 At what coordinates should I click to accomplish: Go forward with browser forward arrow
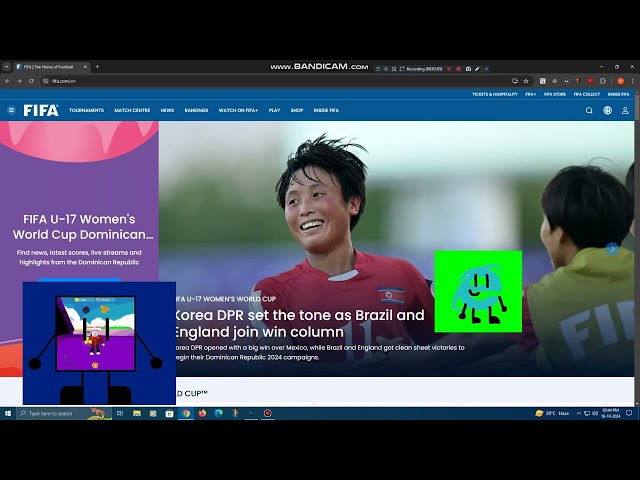(x=19, y=81)
